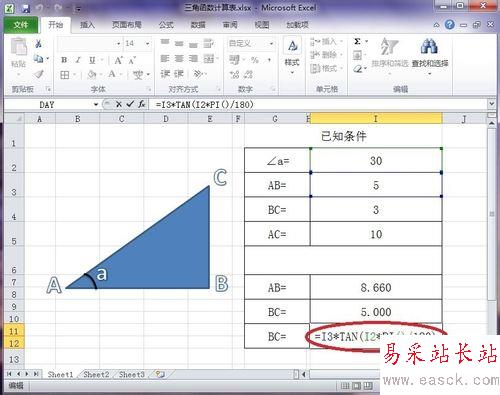Click the Fill Color bucket icon
This screenshot has width=500, height=395.
coord(92,74)
